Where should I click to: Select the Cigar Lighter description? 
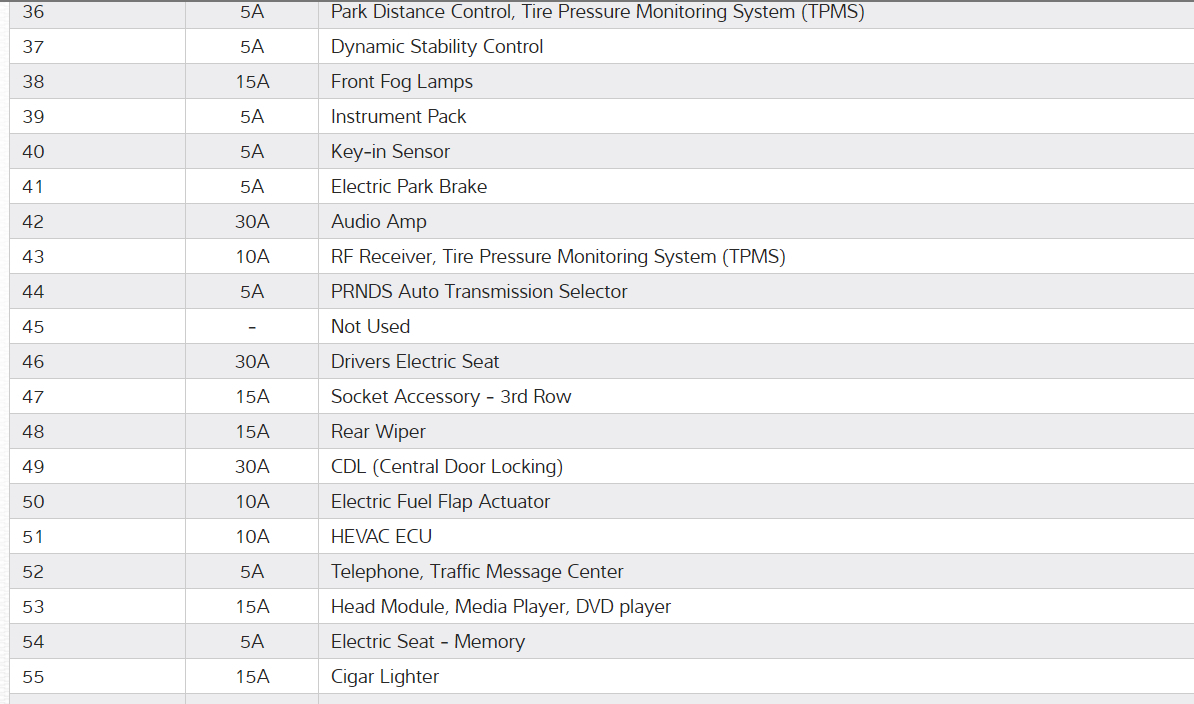pos(385,677)
